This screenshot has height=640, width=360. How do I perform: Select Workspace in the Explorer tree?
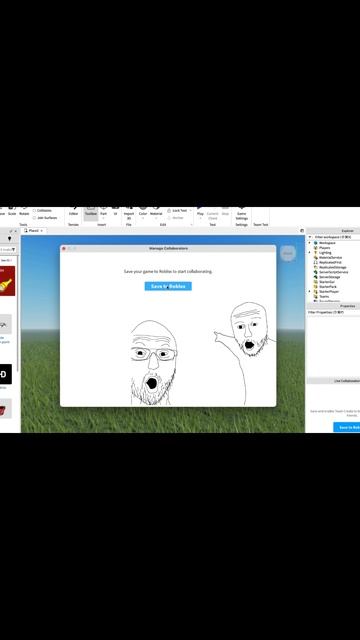tap(327, 243)
